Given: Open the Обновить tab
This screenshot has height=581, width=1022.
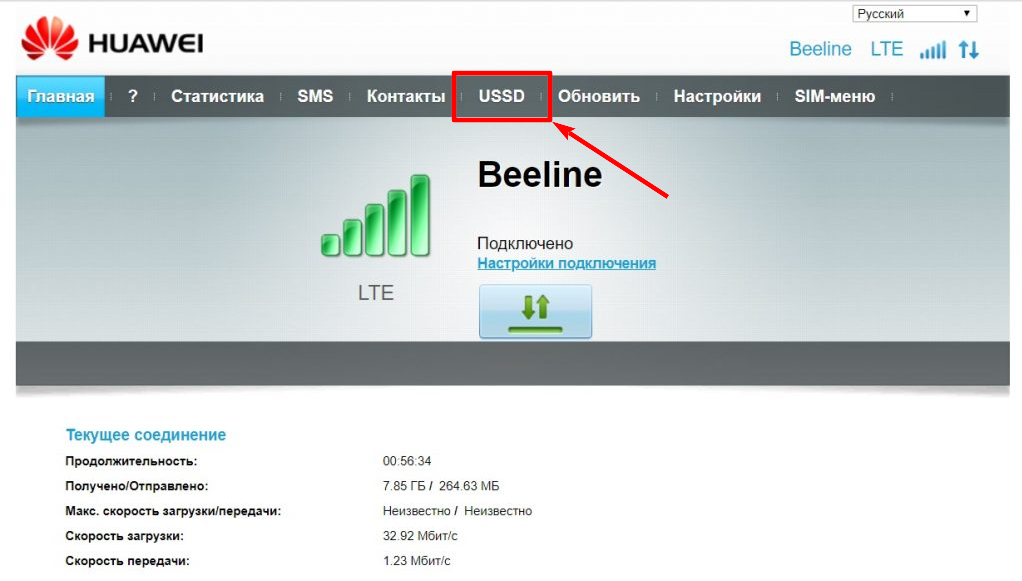Looking at the screenshot, I should coord(599,97).
